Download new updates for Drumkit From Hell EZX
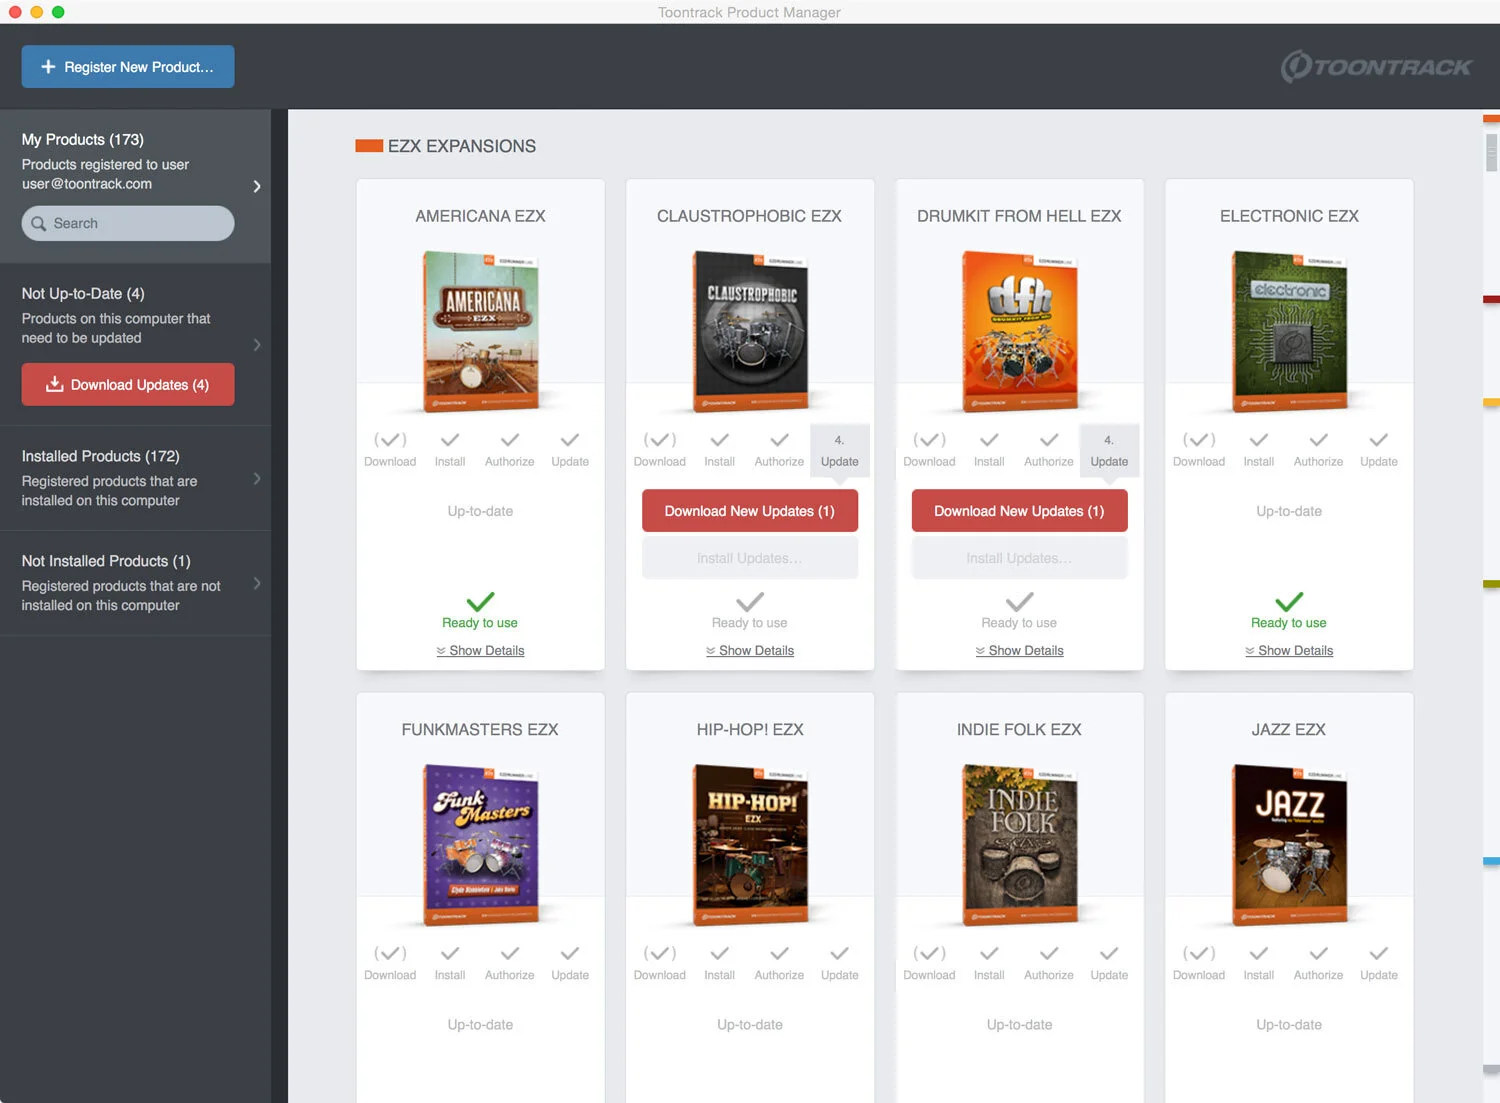The height and width of the screenshot is (1103, 1500). (1020, 511)
